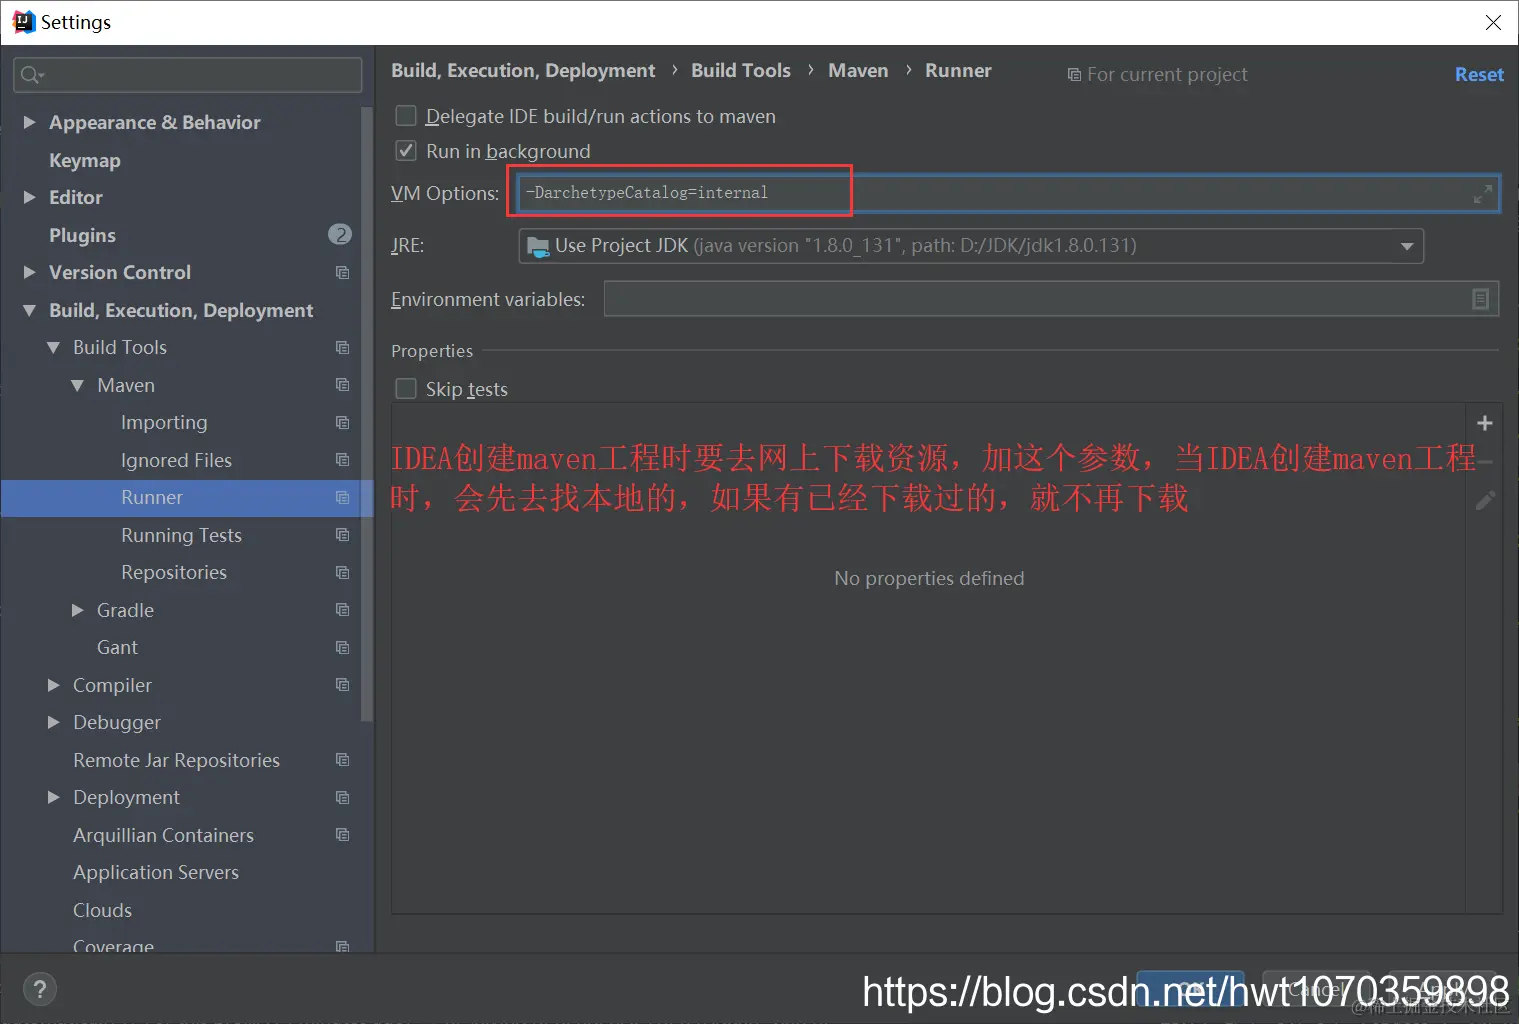Expand the Gradle node
Viewport: 1519px width, 1024px height.
click(78, 610)
